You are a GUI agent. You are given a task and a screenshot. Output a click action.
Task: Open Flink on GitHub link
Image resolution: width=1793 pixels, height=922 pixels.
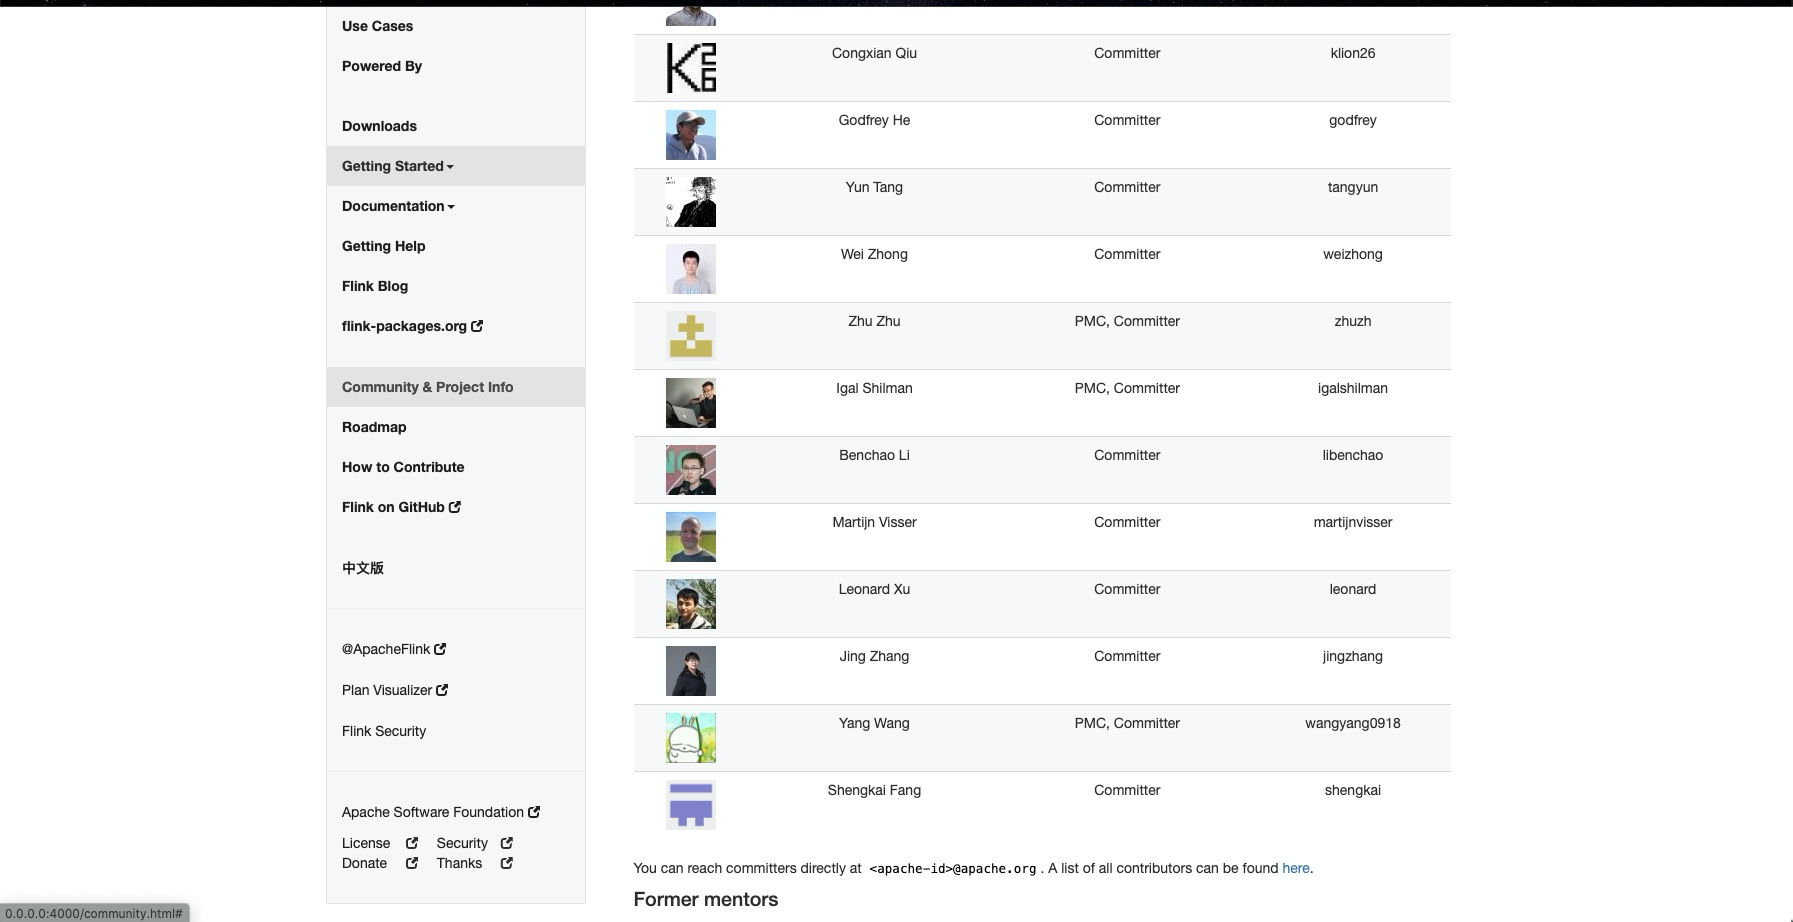[393, 507]
